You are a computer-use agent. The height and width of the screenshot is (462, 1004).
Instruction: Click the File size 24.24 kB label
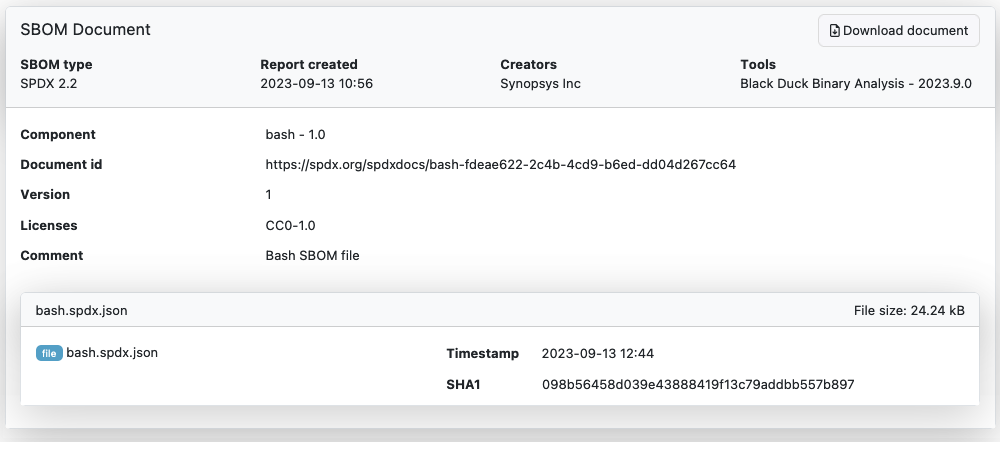(909, 310)
